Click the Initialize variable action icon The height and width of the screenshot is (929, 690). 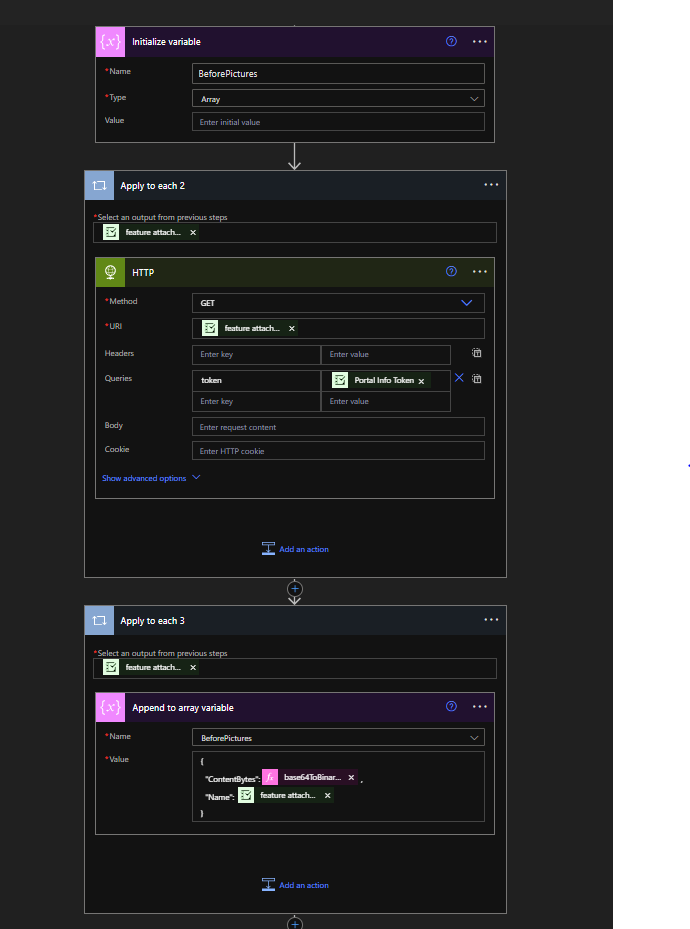click(x=110, y=41)
